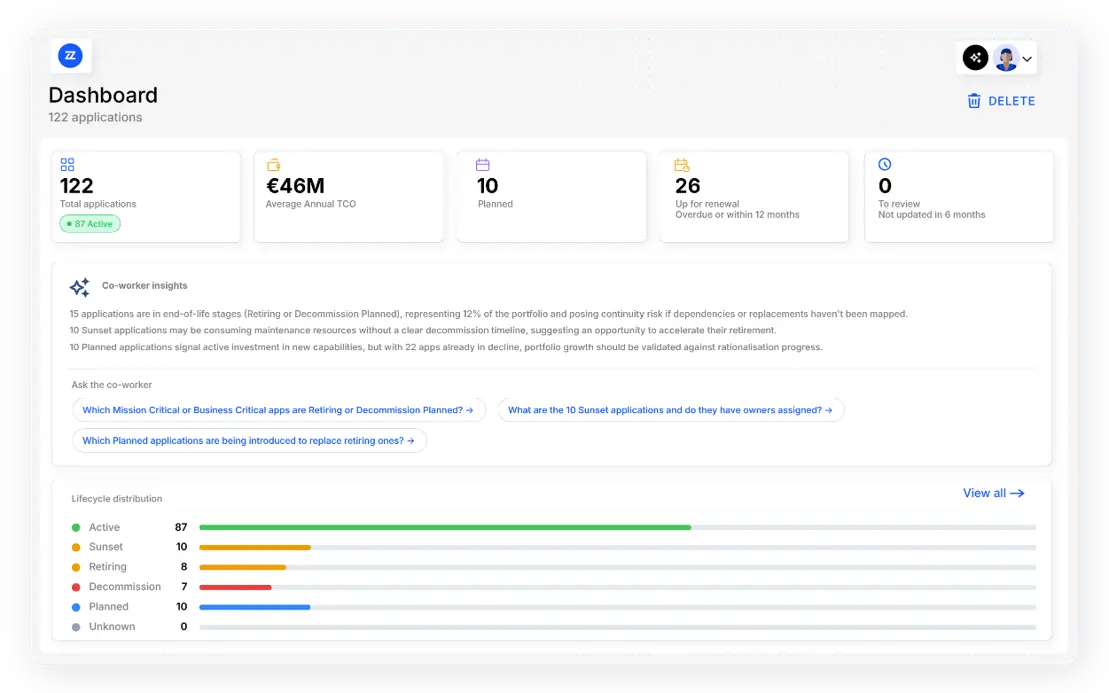Click the 87 Active badge
The width and height of the screenshot is (1109, 693).
point(90,224)
